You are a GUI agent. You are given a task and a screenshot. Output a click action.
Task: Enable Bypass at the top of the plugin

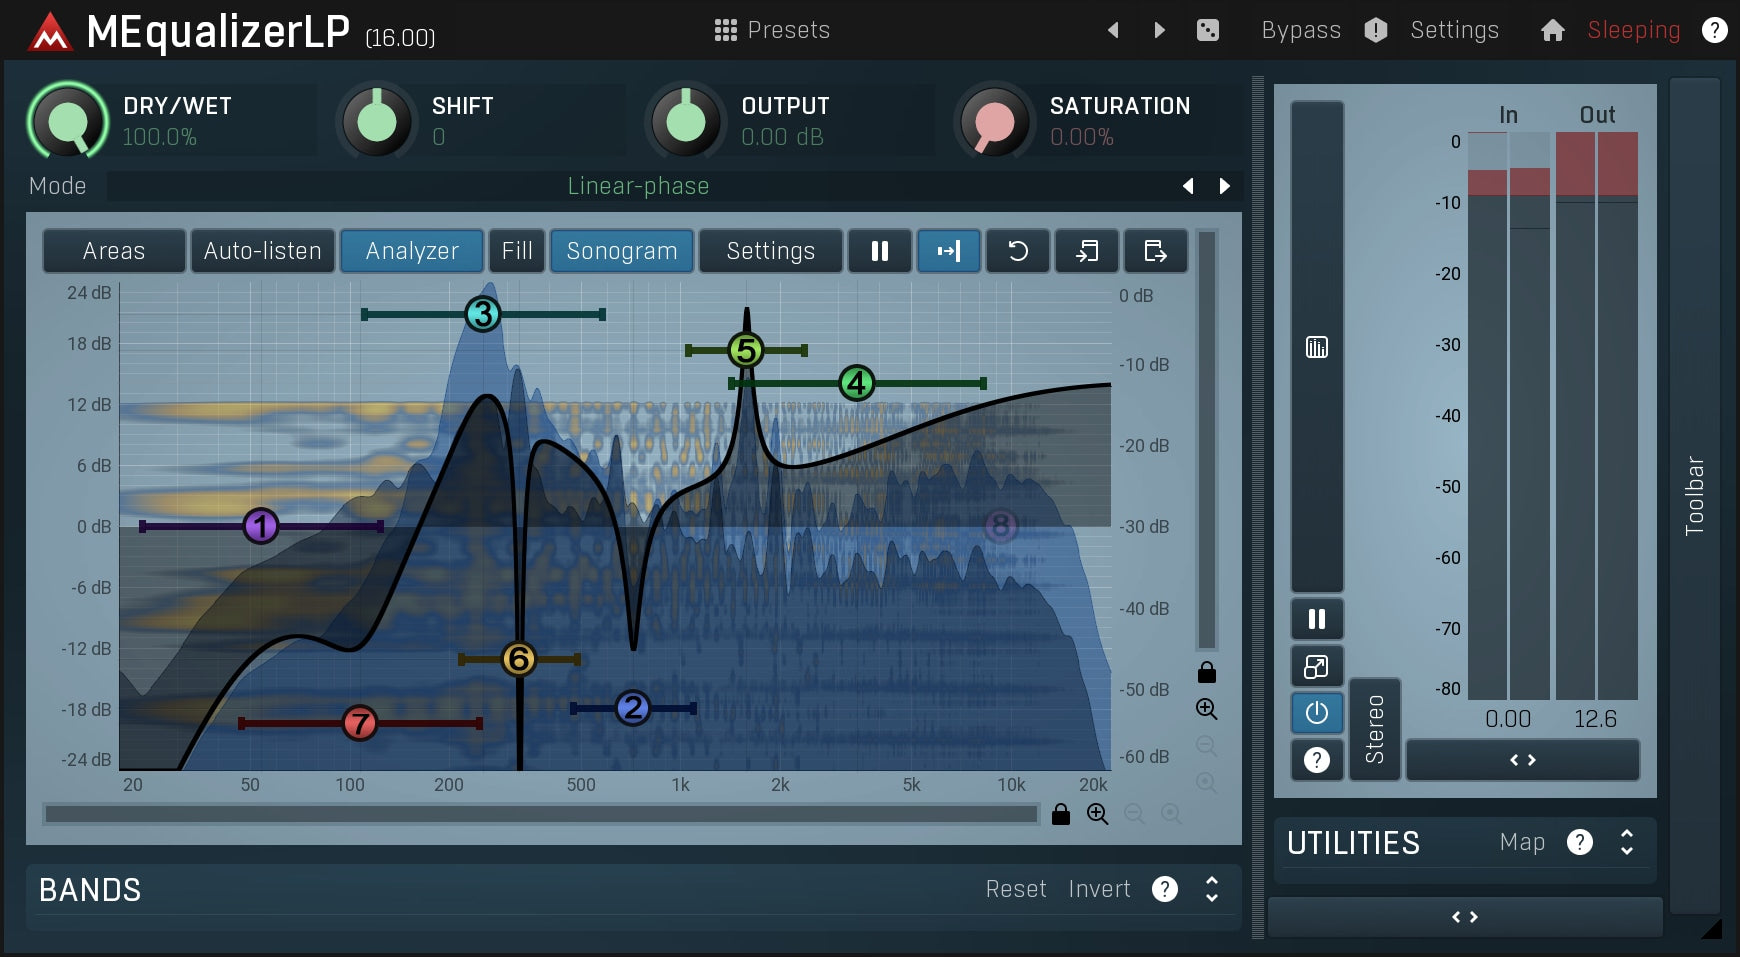click(x=1300, y=29)
